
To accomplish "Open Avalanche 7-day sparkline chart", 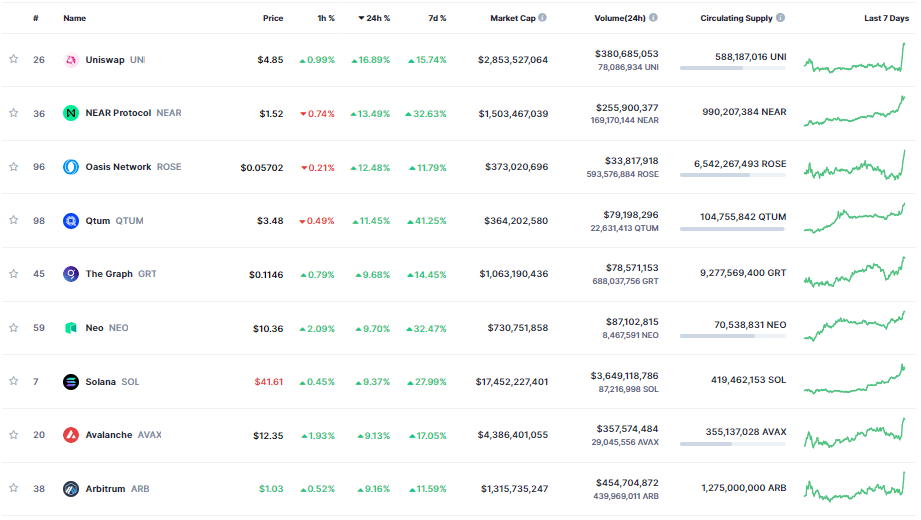I will pos(855,433).
